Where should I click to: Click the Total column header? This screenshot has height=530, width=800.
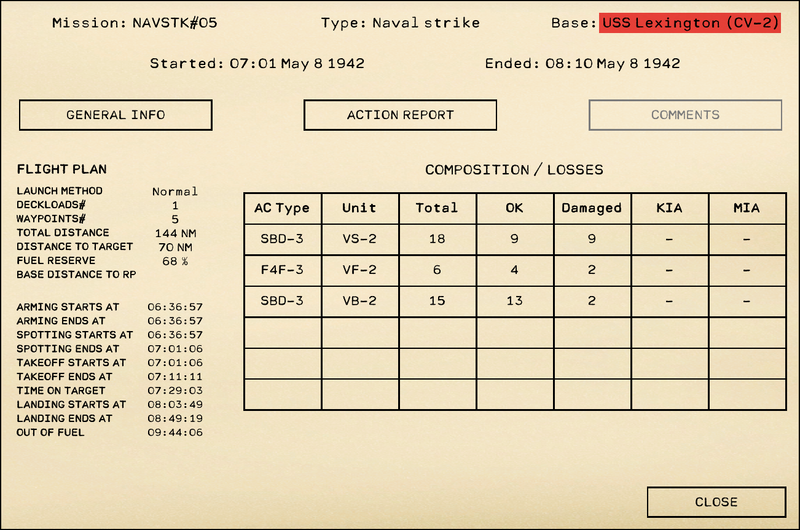[437, 208]
